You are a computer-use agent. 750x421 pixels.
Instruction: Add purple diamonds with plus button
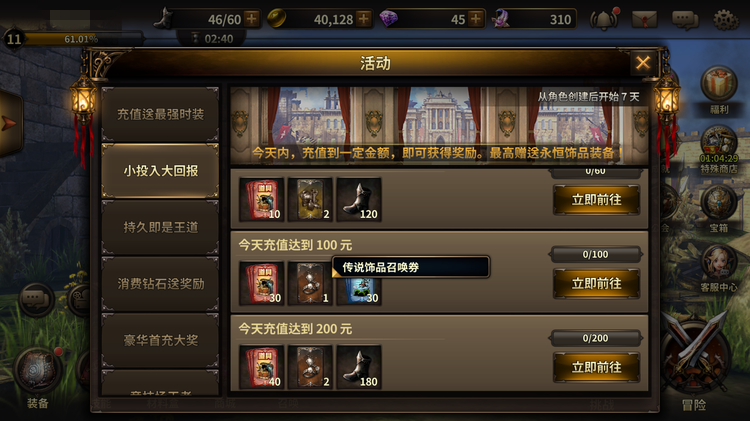tap(476, 19)
